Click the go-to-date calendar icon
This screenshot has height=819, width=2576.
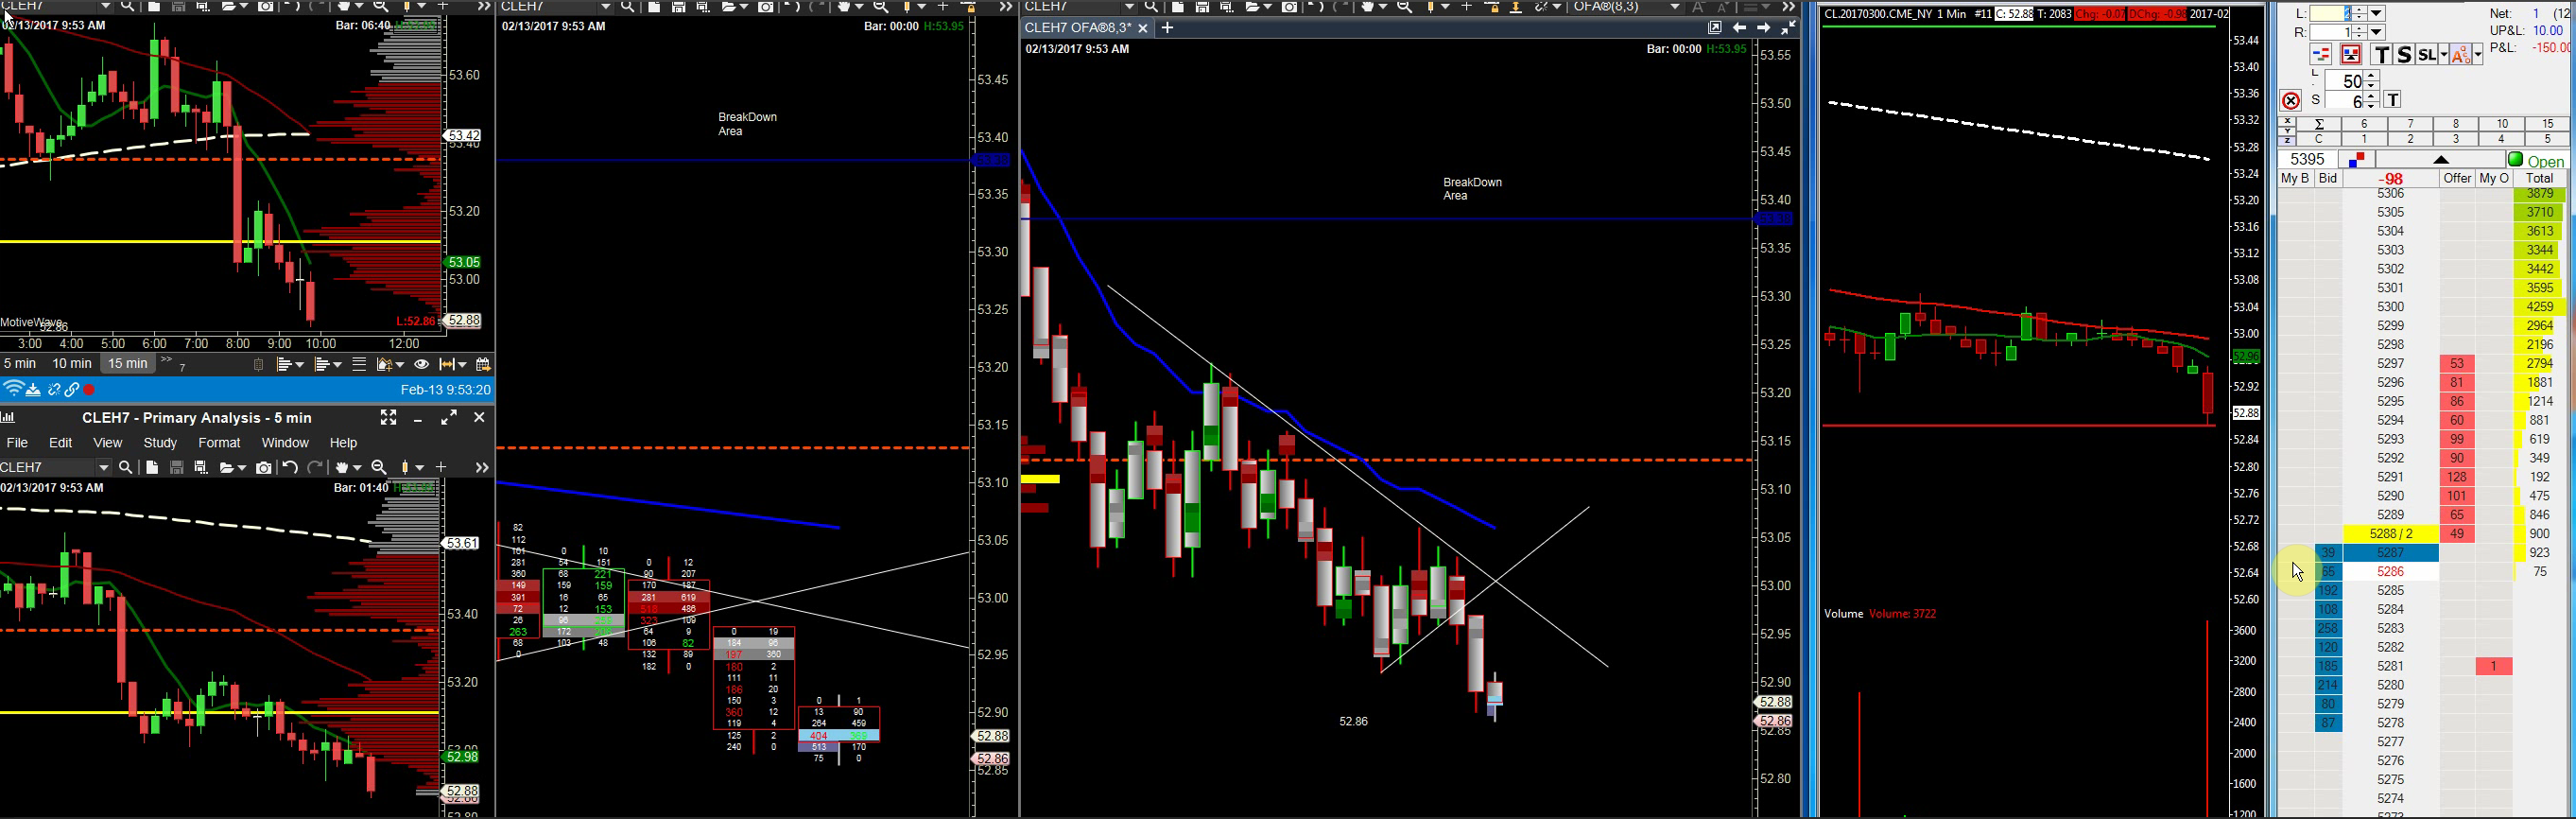click(x=483, y=364)
